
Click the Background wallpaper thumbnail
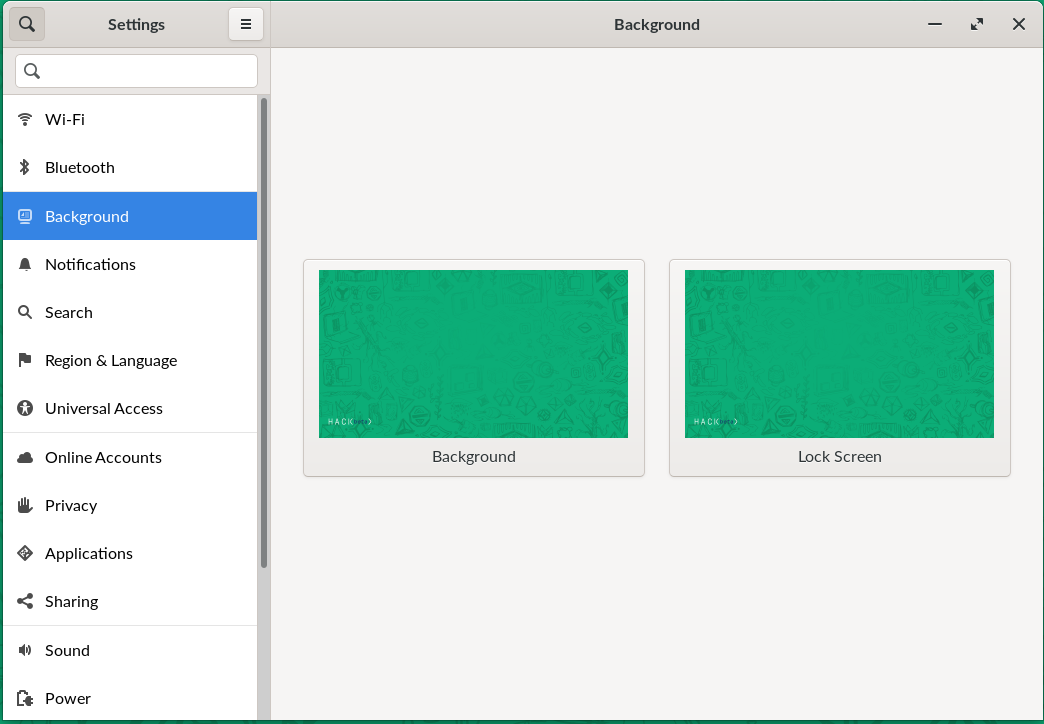click(473, 354)
